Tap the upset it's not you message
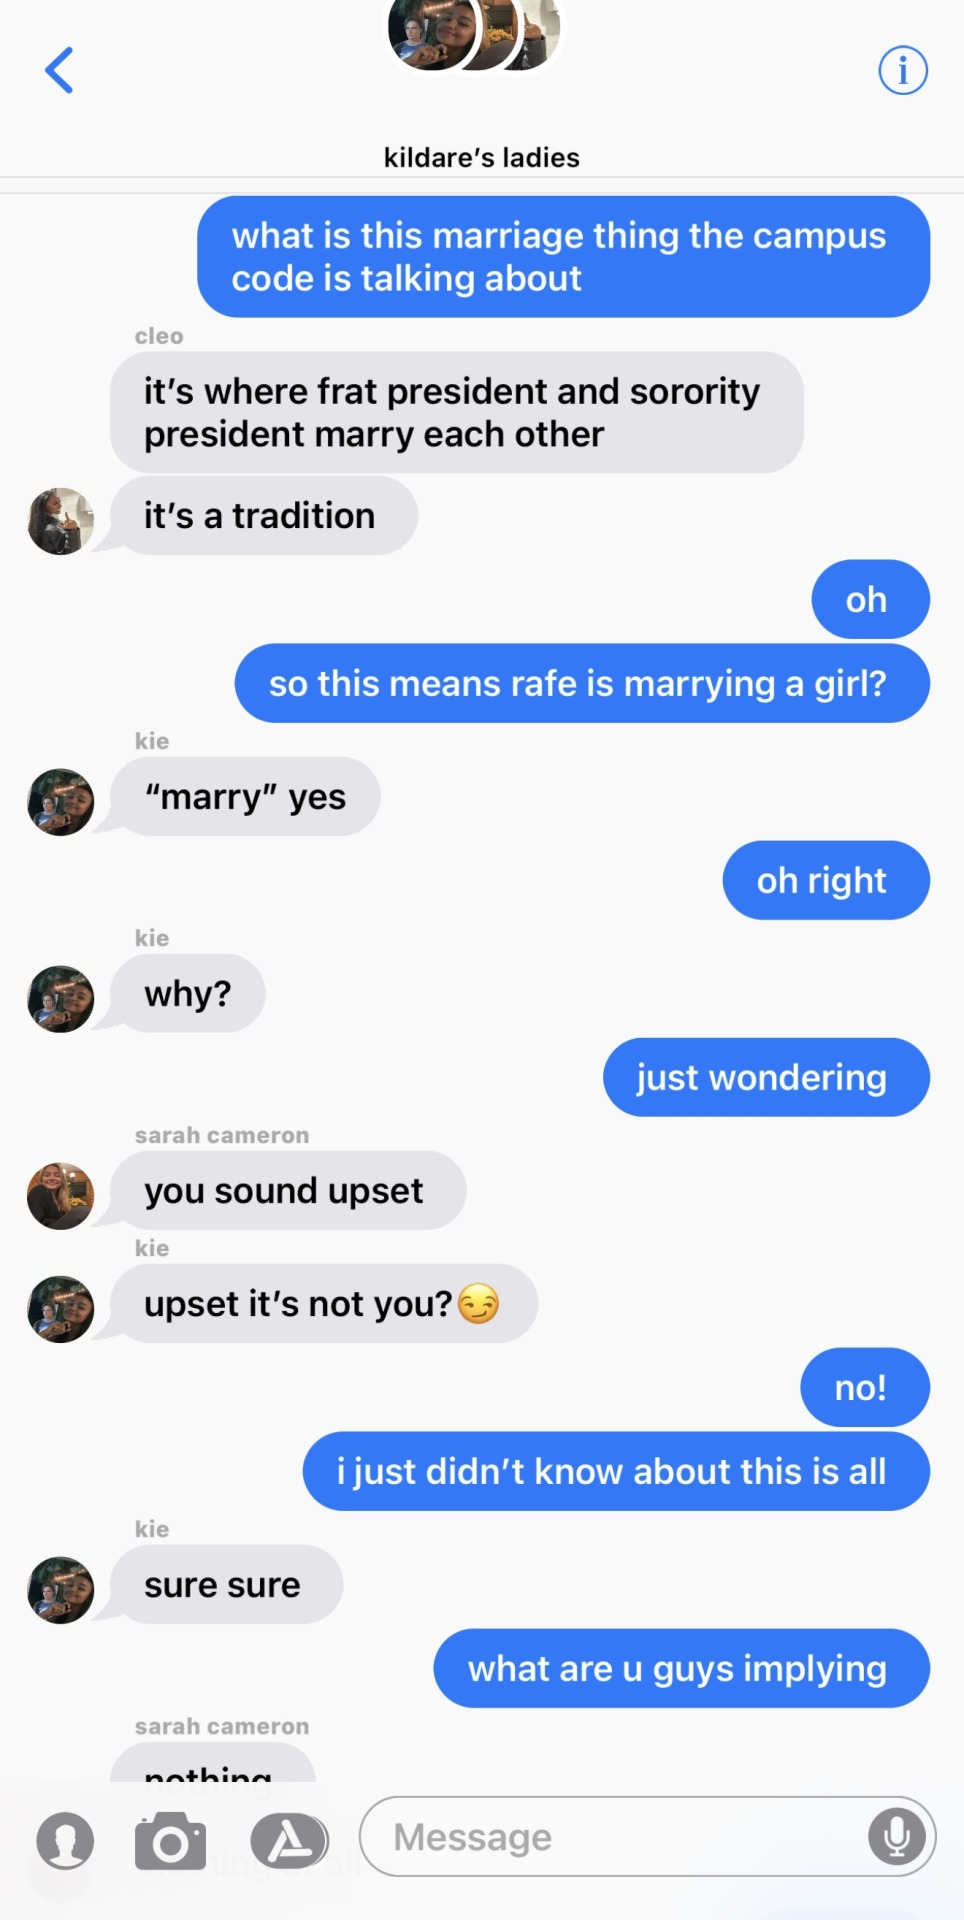The image size is (964, 1920). tap(324, 1303)
